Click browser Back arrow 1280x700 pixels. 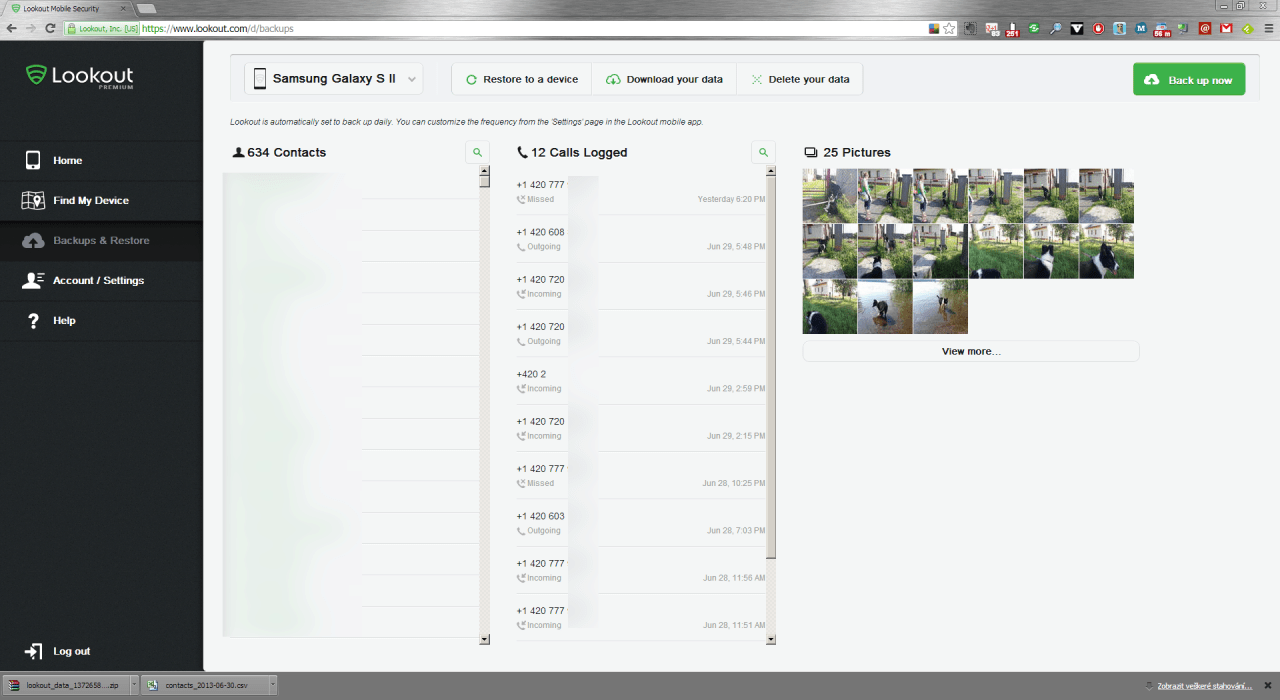pos(12,29)
